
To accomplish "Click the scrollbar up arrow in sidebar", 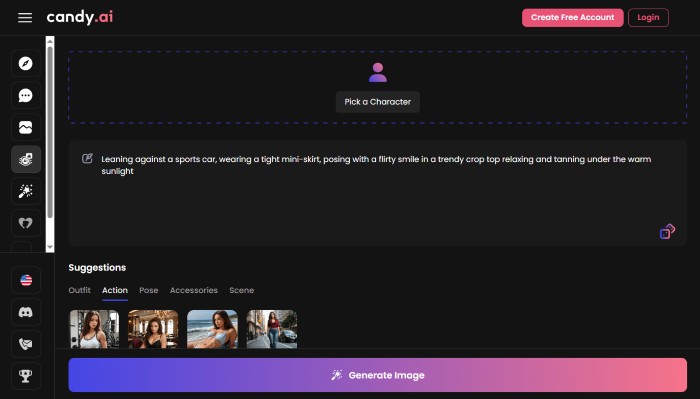I will pyautogui.click(x=50, y=41).
